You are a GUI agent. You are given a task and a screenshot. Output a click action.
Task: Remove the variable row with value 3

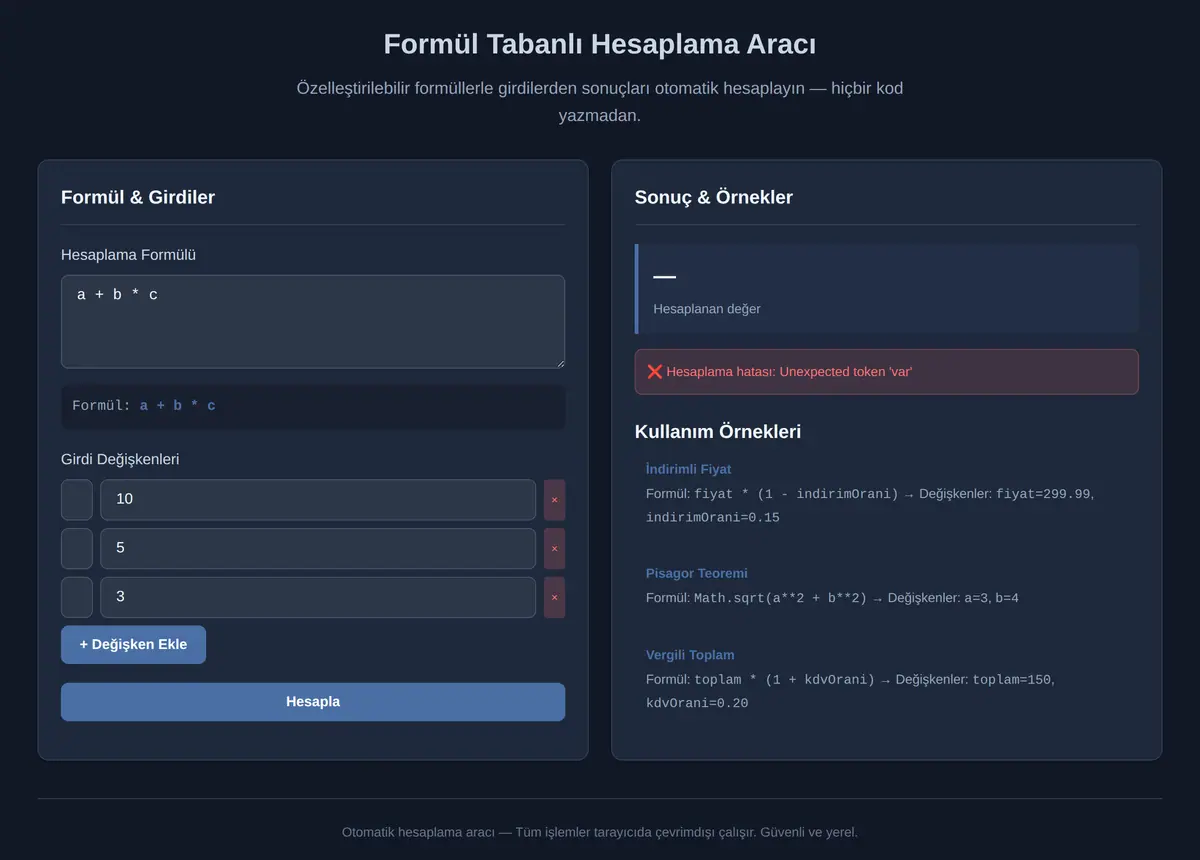click(554, 597)
